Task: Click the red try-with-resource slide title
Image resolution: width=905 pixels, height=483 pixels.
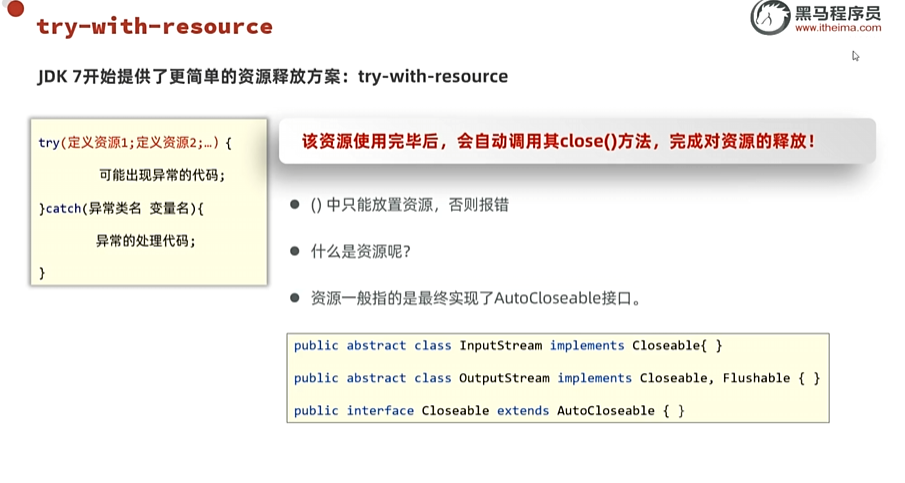Action: [154, 27]
